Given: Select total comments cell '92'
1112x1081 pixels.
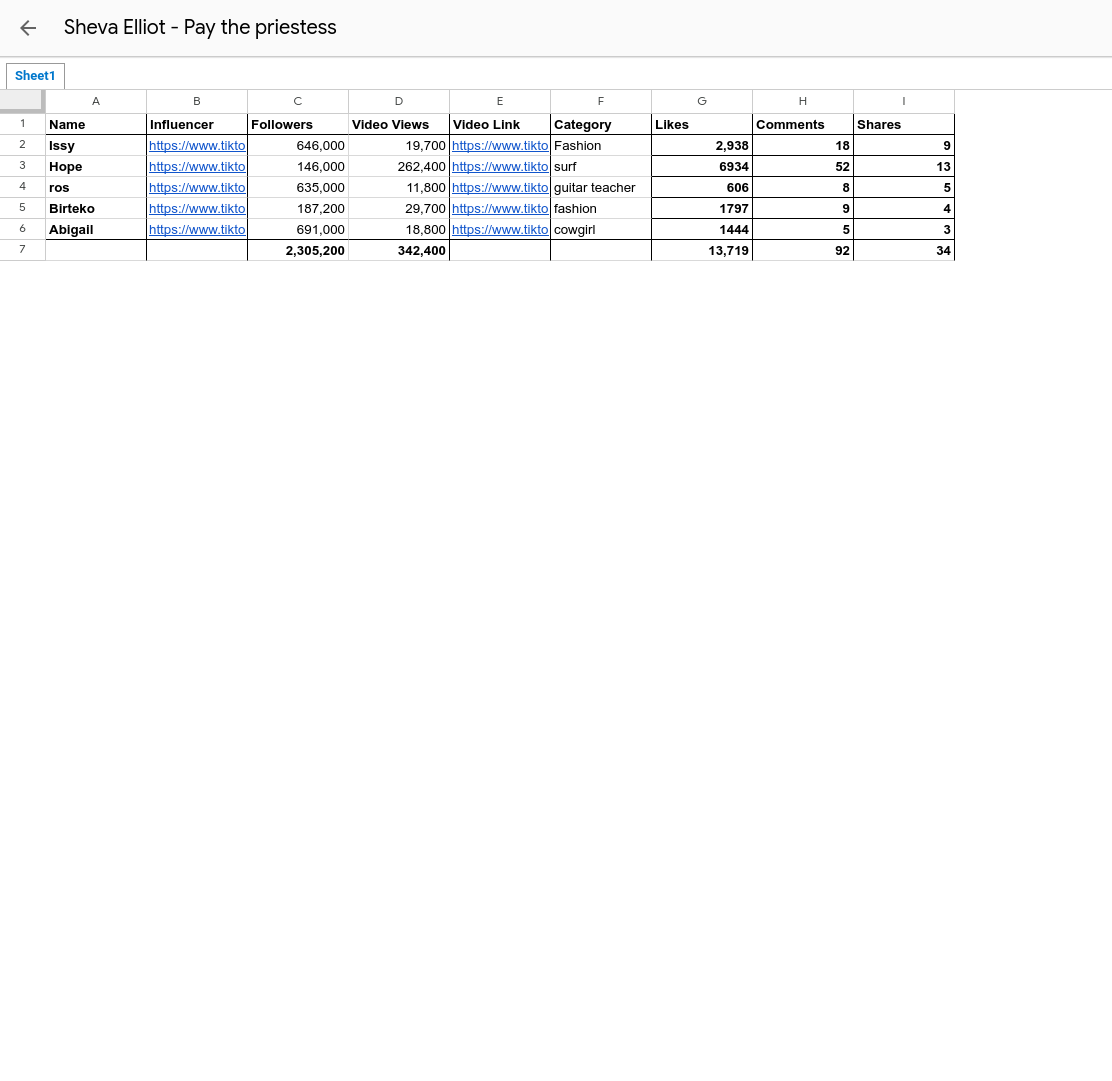Looking at the screenshot, I should [x=803, y=250].
